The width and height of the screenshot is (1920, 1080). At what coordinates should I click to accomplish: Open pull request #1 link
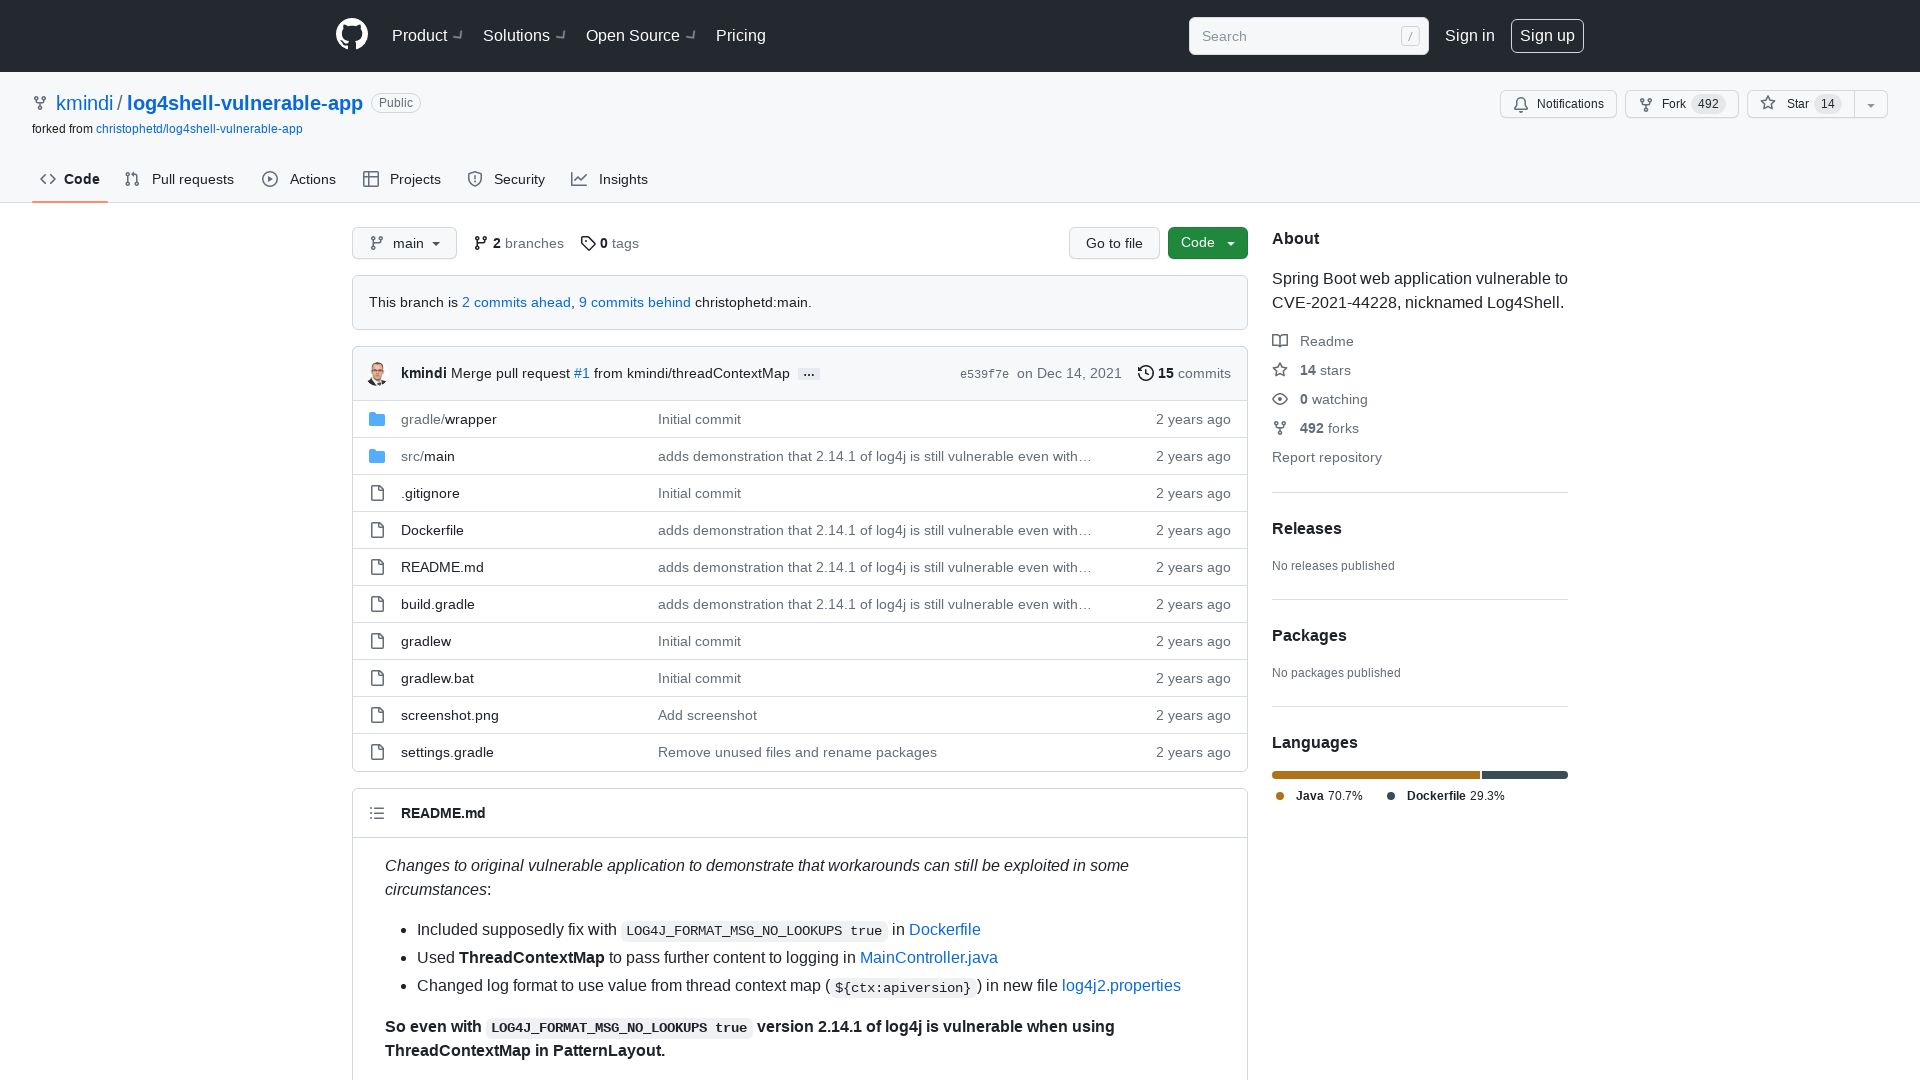click(582, 373)
